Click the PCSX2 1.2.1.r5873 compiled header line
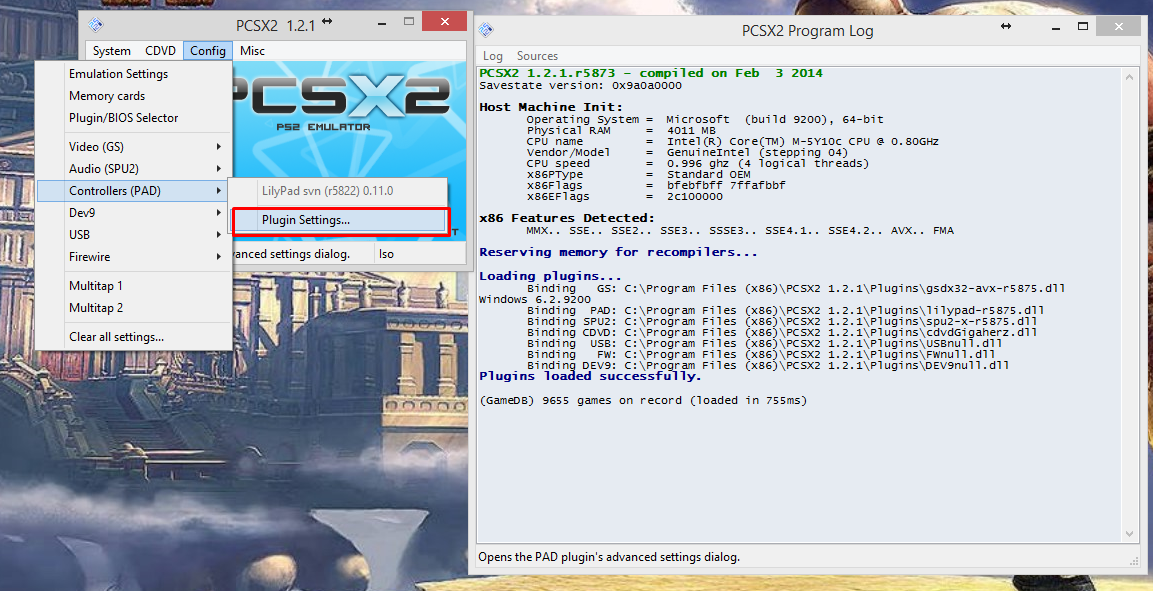The image size is (1153, 591). point(651,74)
